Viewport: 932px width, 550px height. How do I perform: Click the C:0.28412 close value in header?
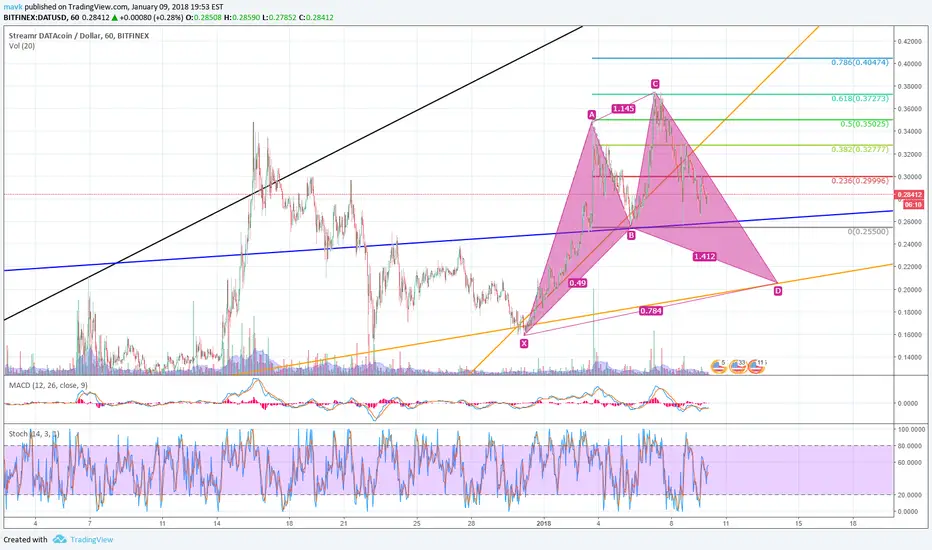tap(316, 18)
